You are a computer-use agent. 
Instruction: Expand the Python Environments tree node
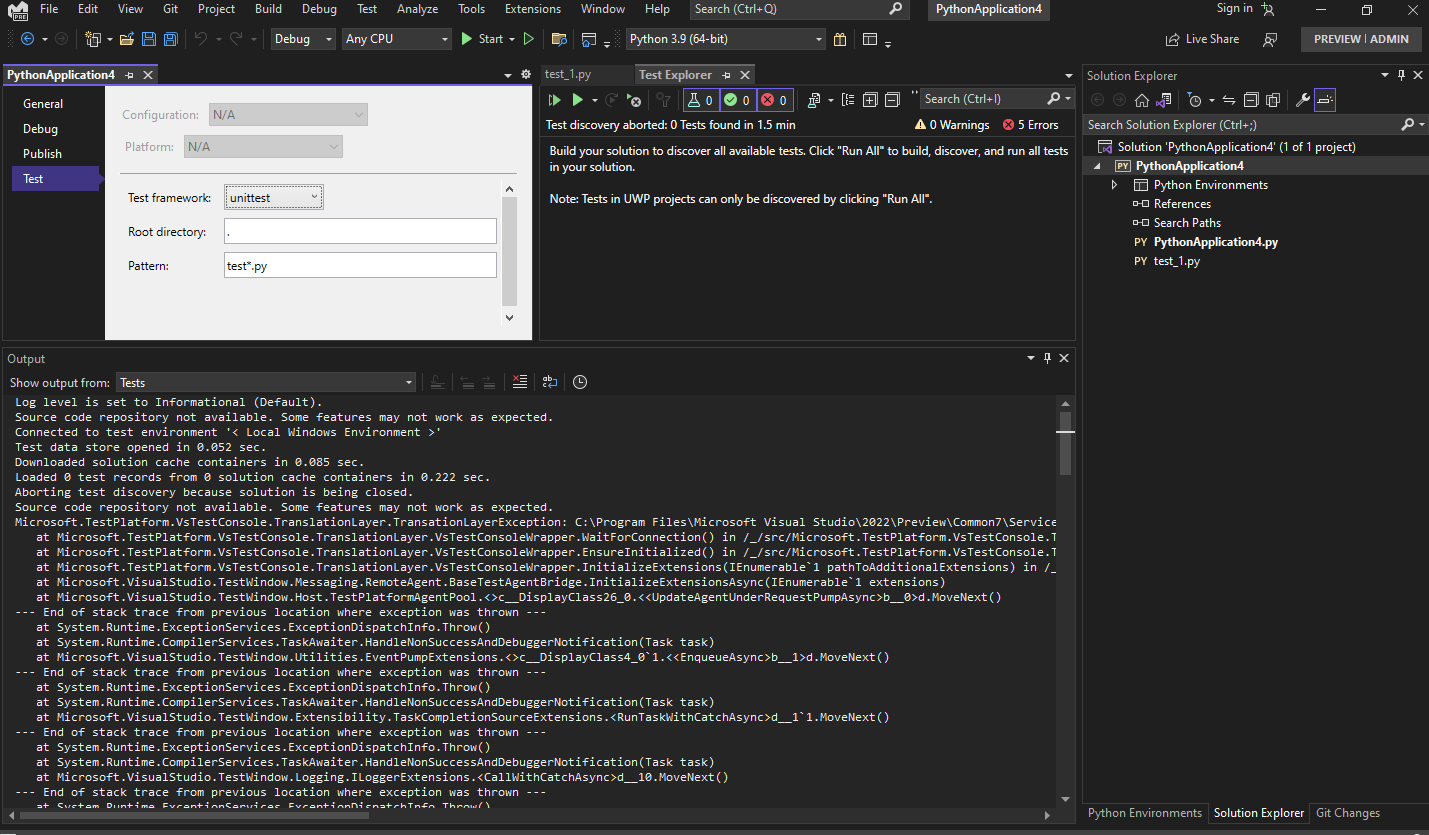1113,184
